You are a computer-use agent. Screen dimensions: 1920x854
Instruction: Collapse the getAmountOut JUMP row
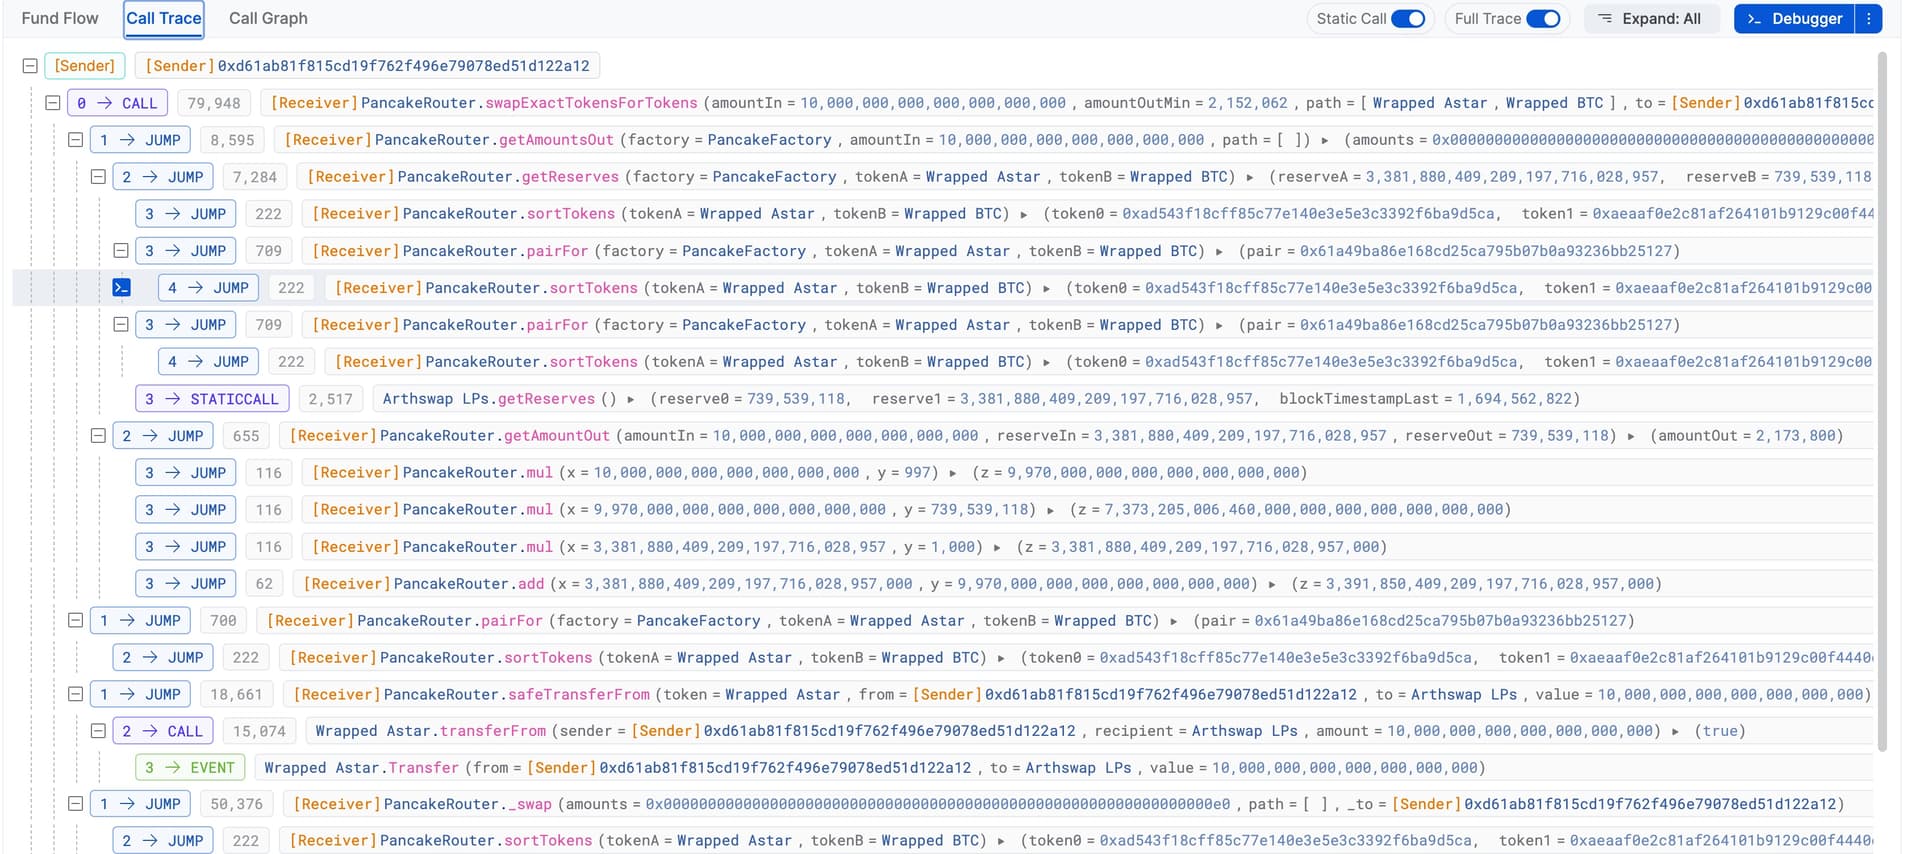pyautogui.click(x=98, y=436)
